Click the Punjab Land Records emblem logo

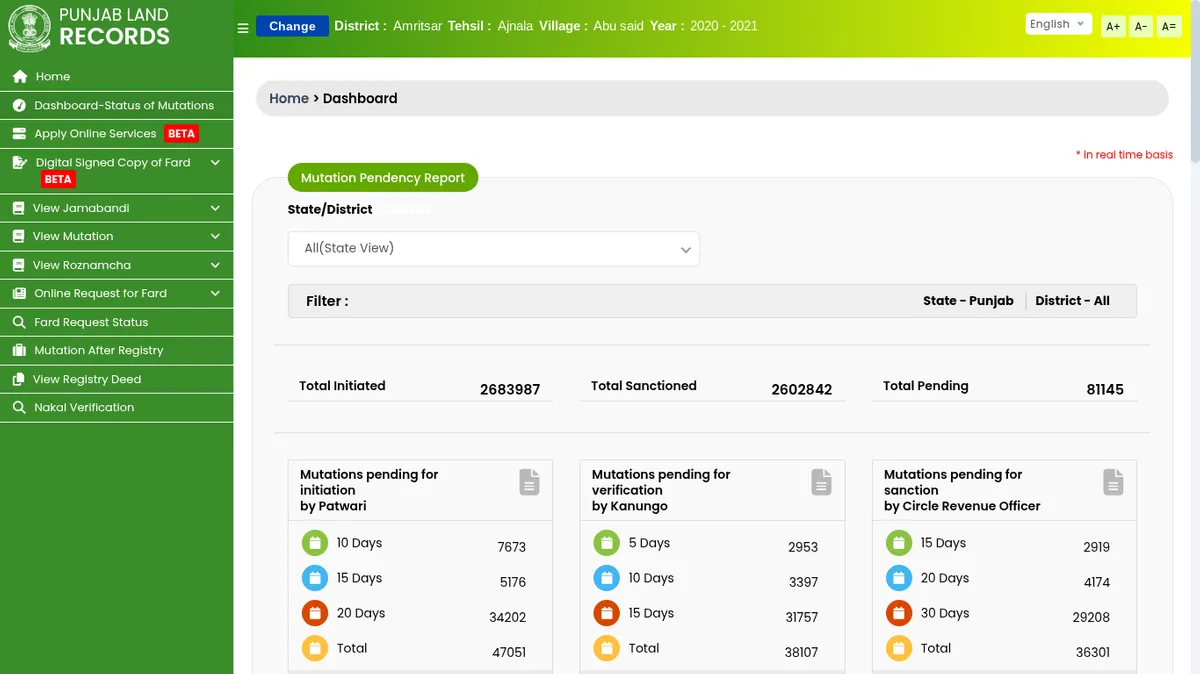click(29, 28)
